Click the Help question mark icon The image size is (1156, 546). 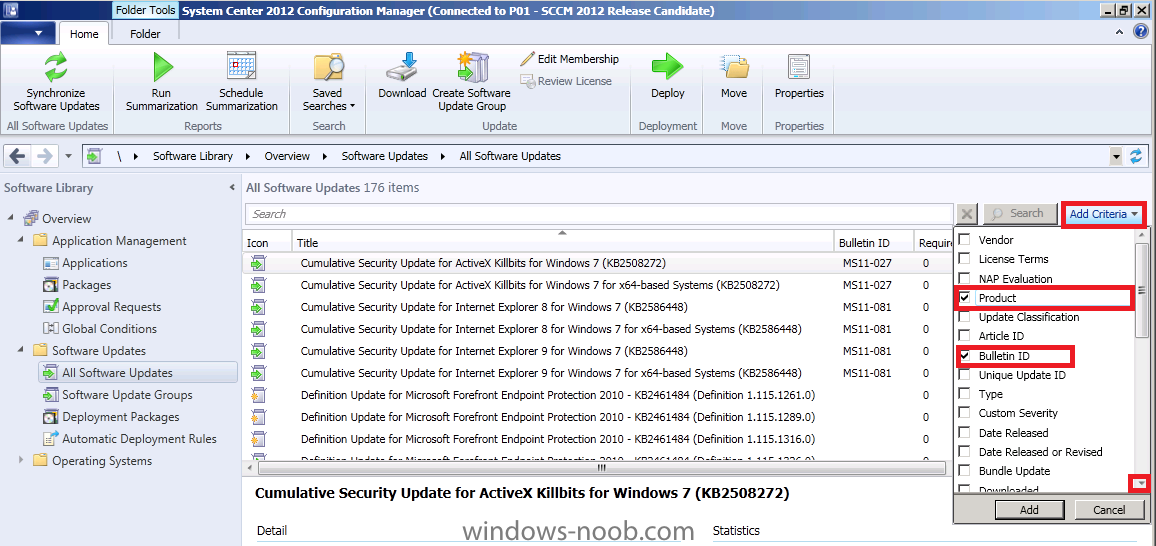pyautogui.click(x=1141, y=32)
